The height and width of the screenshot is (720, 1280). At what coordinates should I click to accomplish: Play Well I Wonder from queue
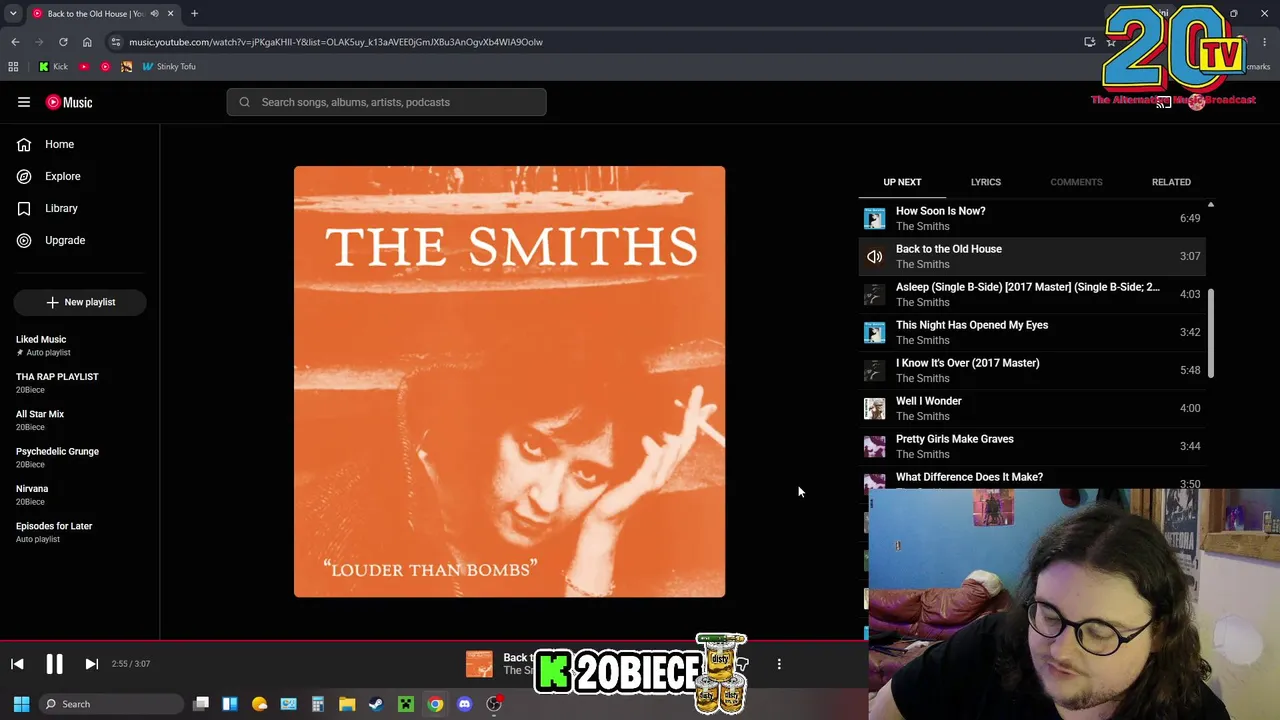[1032, 408]
